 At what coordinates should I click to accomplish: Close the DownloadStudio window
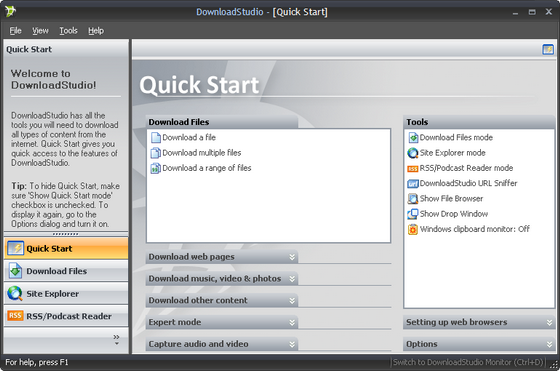tap(549, 12)
